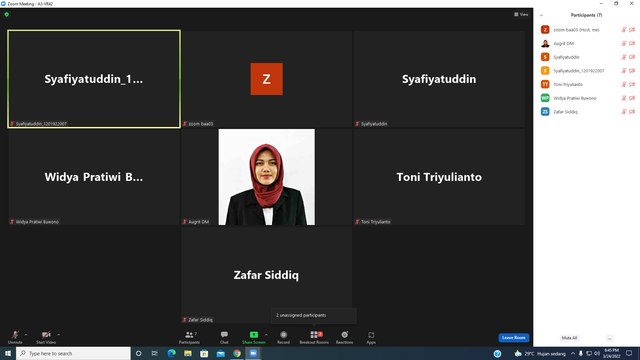This screenshot has height=360, width=640.
Task: Click muted mic icon in Zafar Siddiq row
Action: point(624,112)
